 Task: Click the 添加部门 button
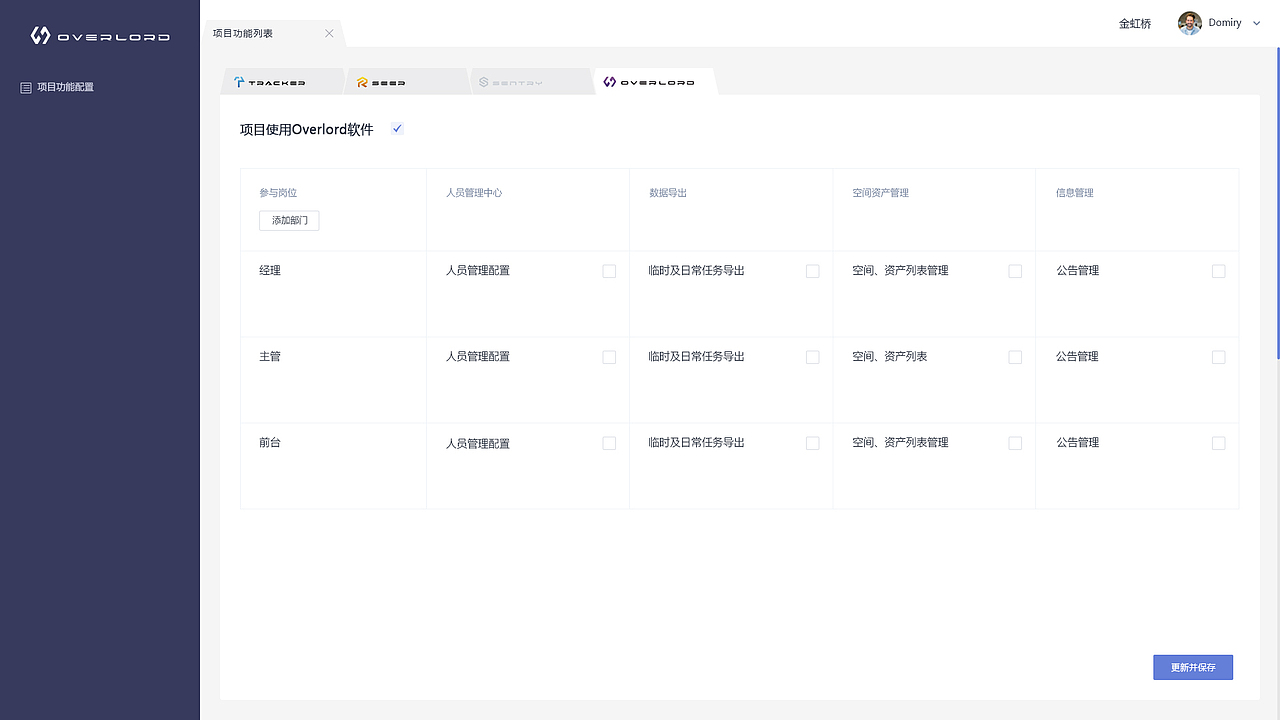pos(288,220)
